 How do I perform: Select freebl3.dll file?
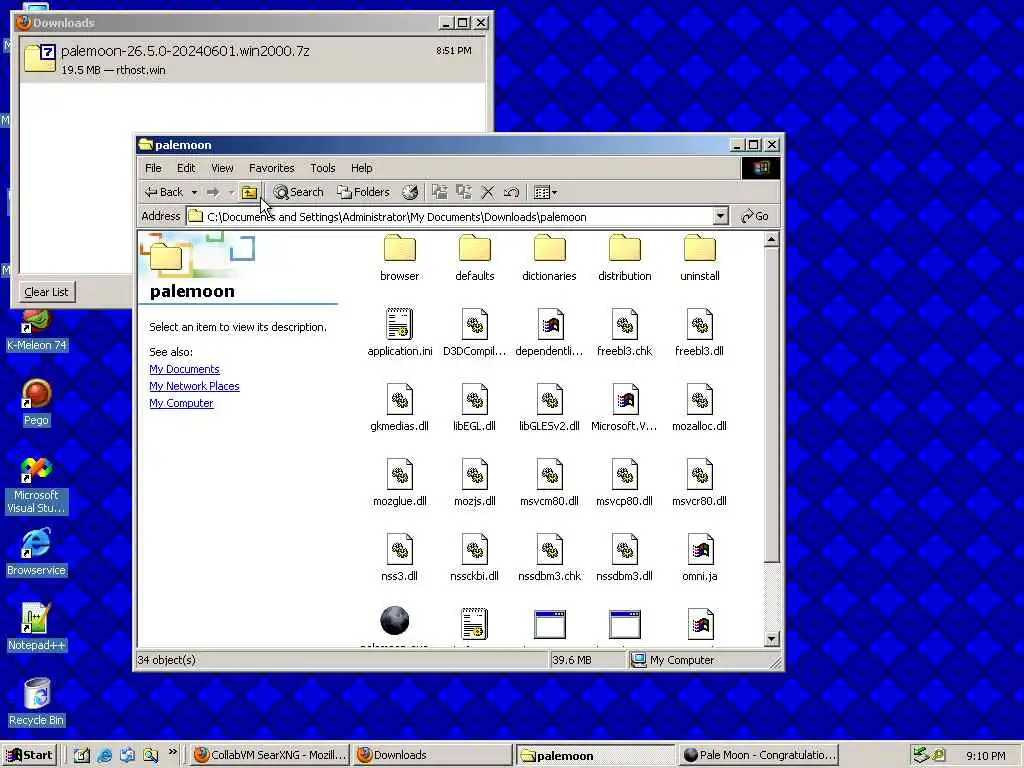pos(699,333)
